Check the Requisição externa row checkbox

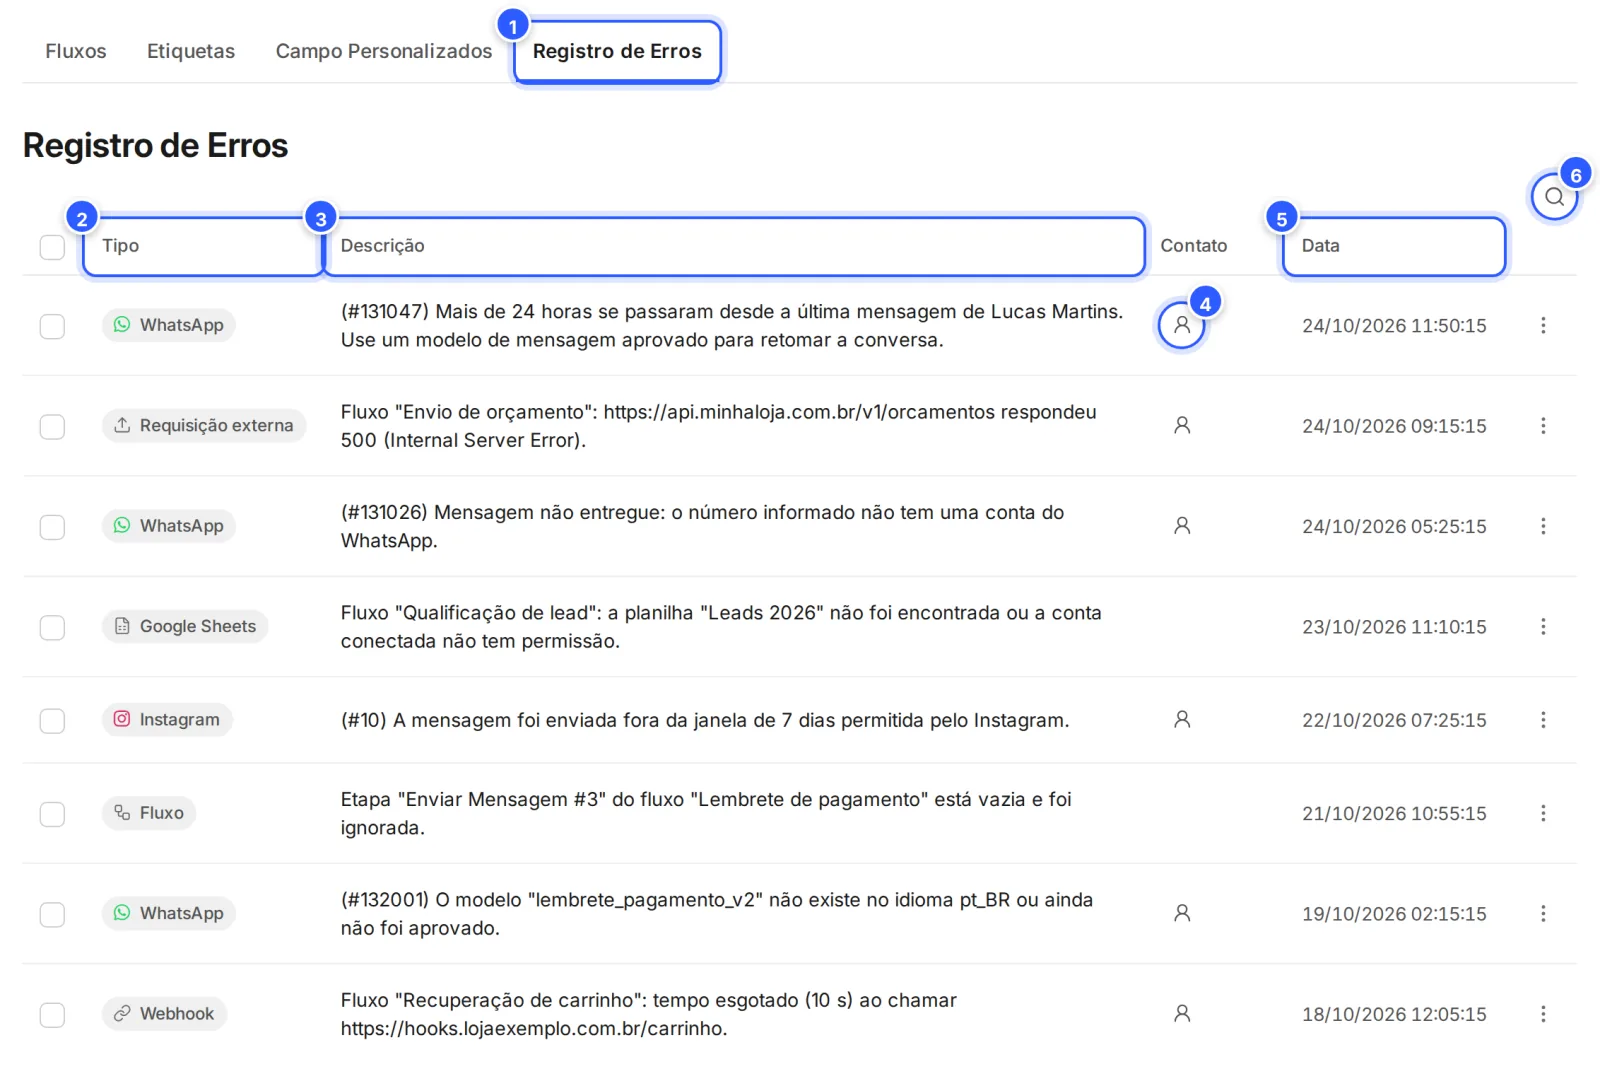pos(52,427)
